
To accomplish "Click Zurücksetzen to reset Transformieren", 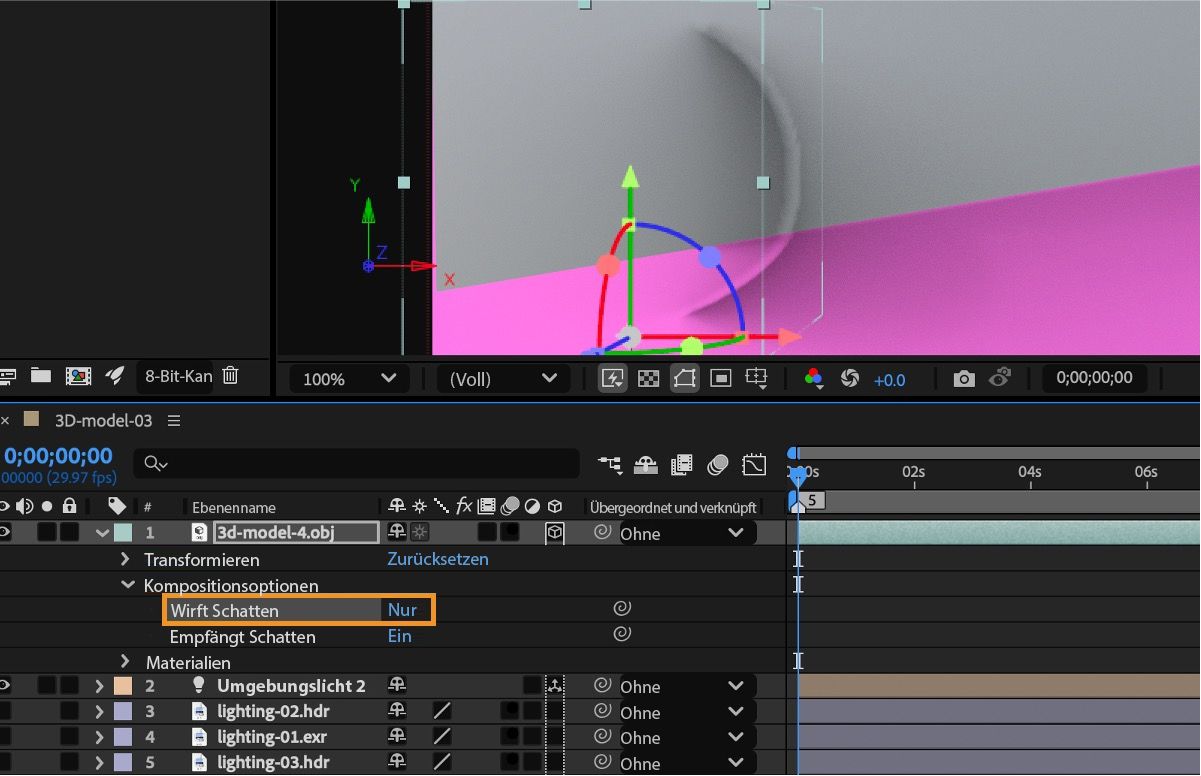I will [x=437, y=559].
